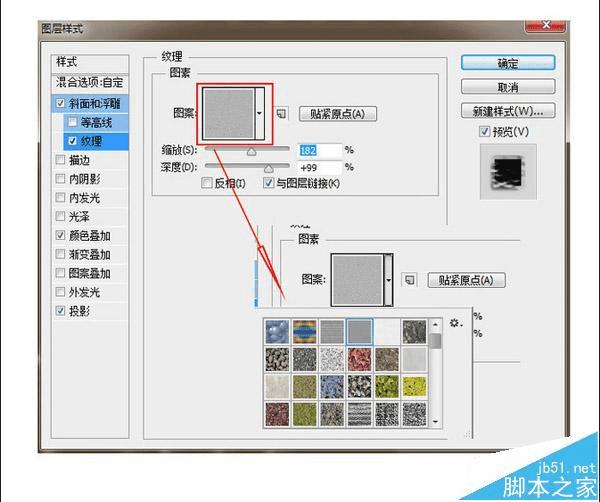Choose the bright green leaves pattern

pos(387,386)
